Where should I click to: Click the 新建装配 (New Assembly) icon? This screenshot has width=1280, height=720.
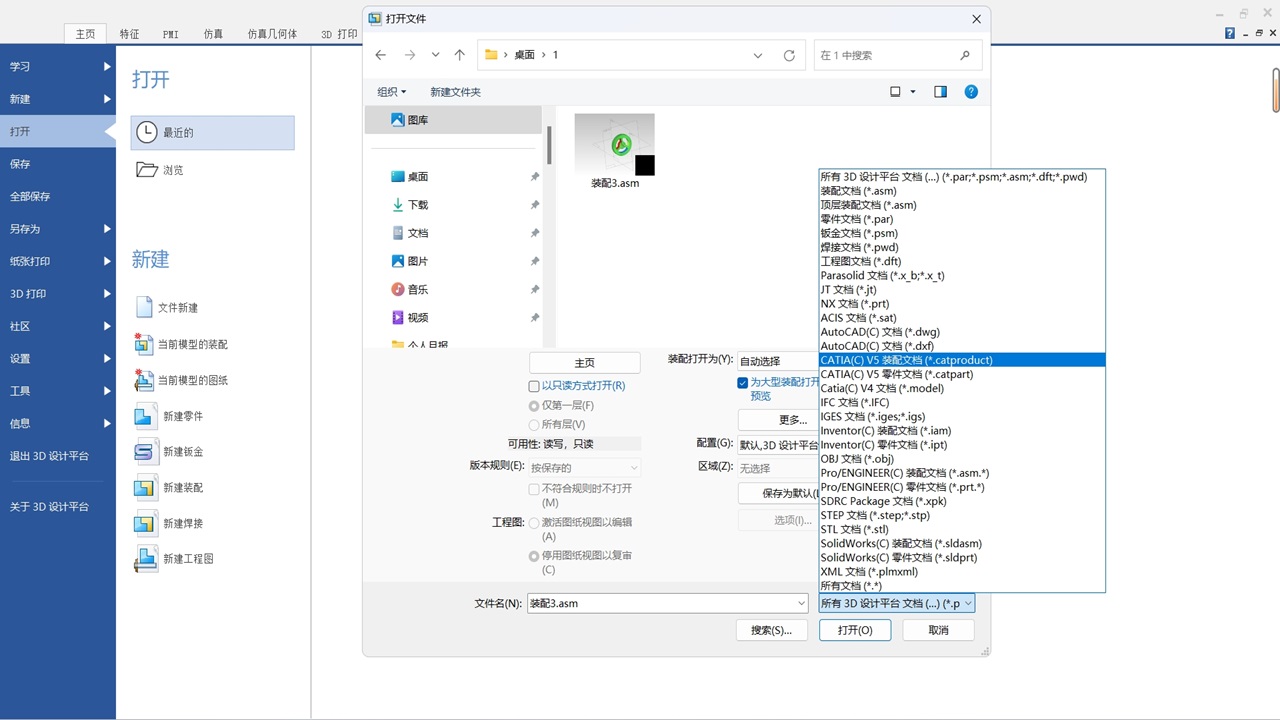(145, 488)
